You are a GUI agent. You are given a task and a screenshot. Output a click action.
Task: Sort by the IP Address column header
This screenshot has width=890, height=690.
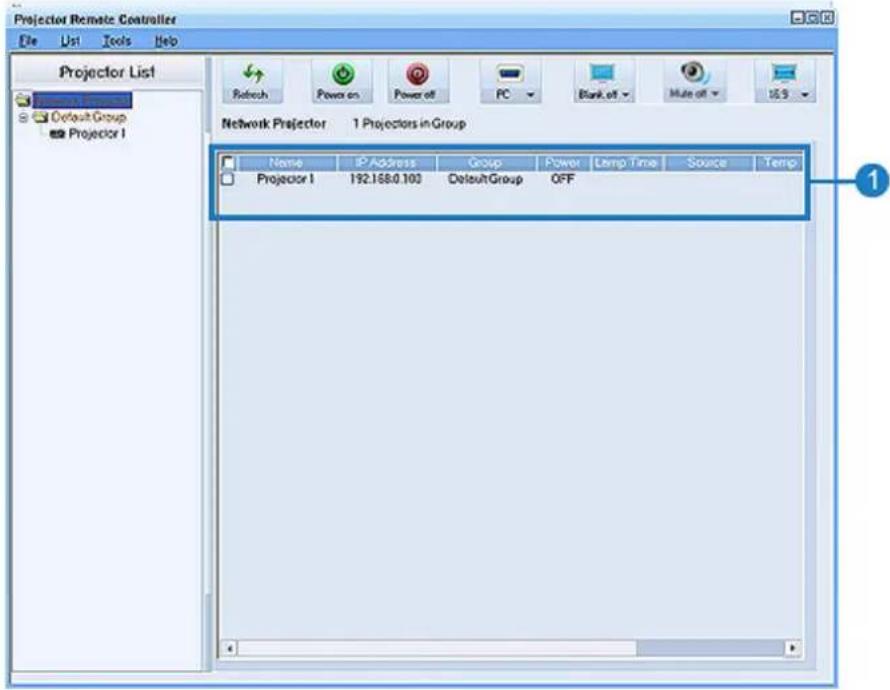tap(387, 163)
